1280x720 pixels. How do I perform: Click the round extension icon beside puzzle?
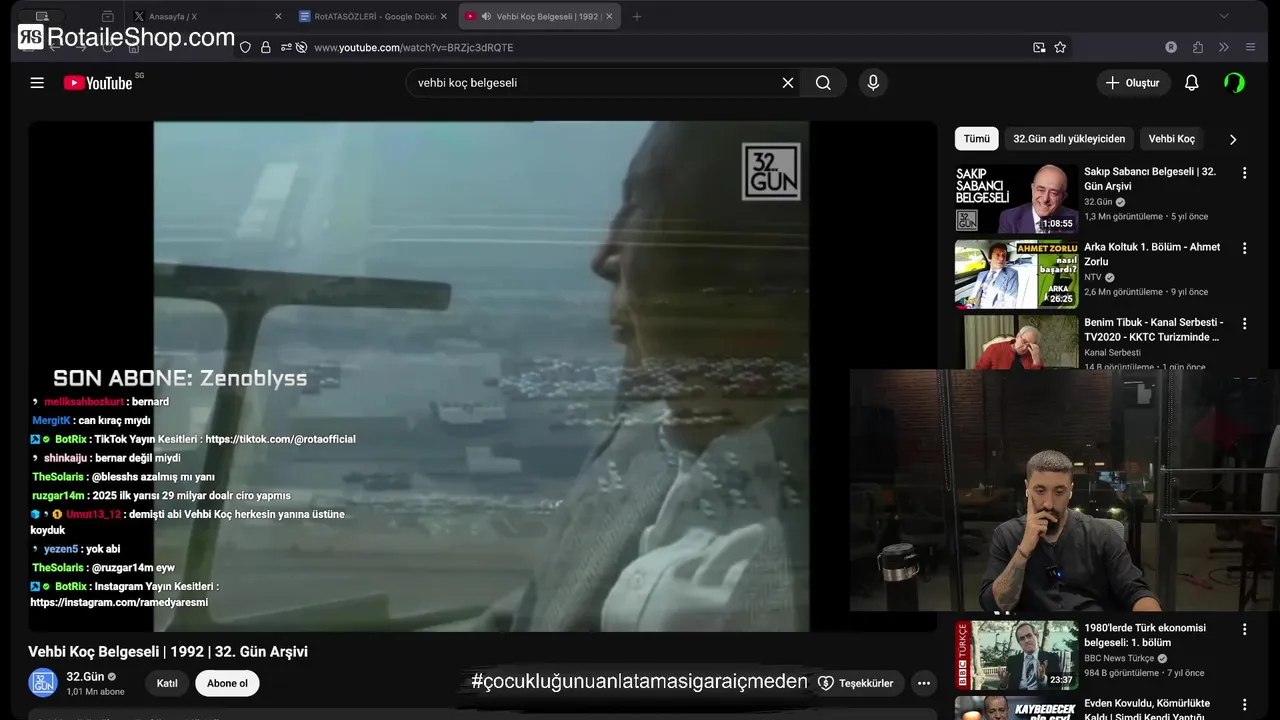[1171, 47]
